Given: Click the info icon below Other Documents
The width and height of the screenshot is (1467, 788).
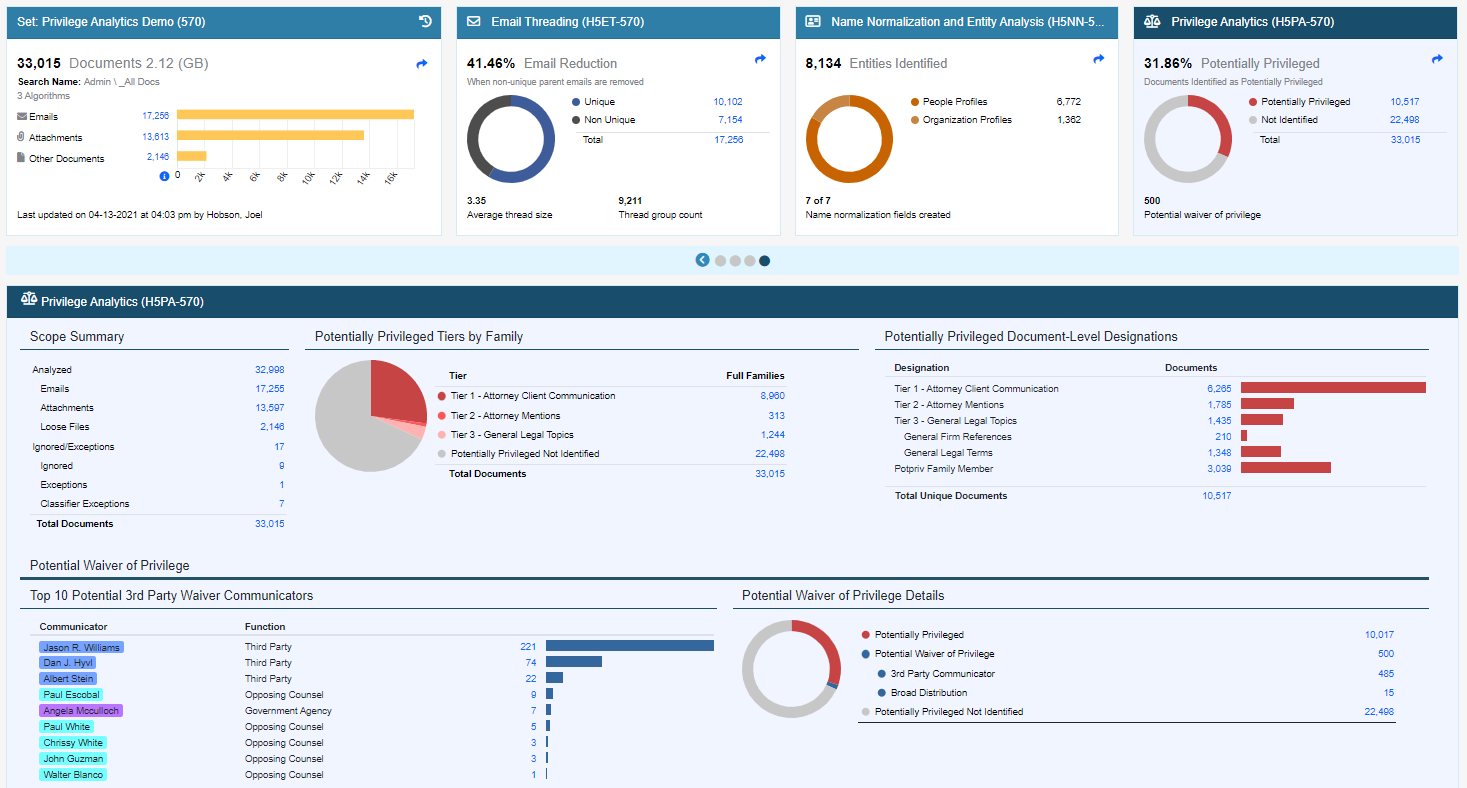Looking at the screenshot, I should click(x=164, y=176).
